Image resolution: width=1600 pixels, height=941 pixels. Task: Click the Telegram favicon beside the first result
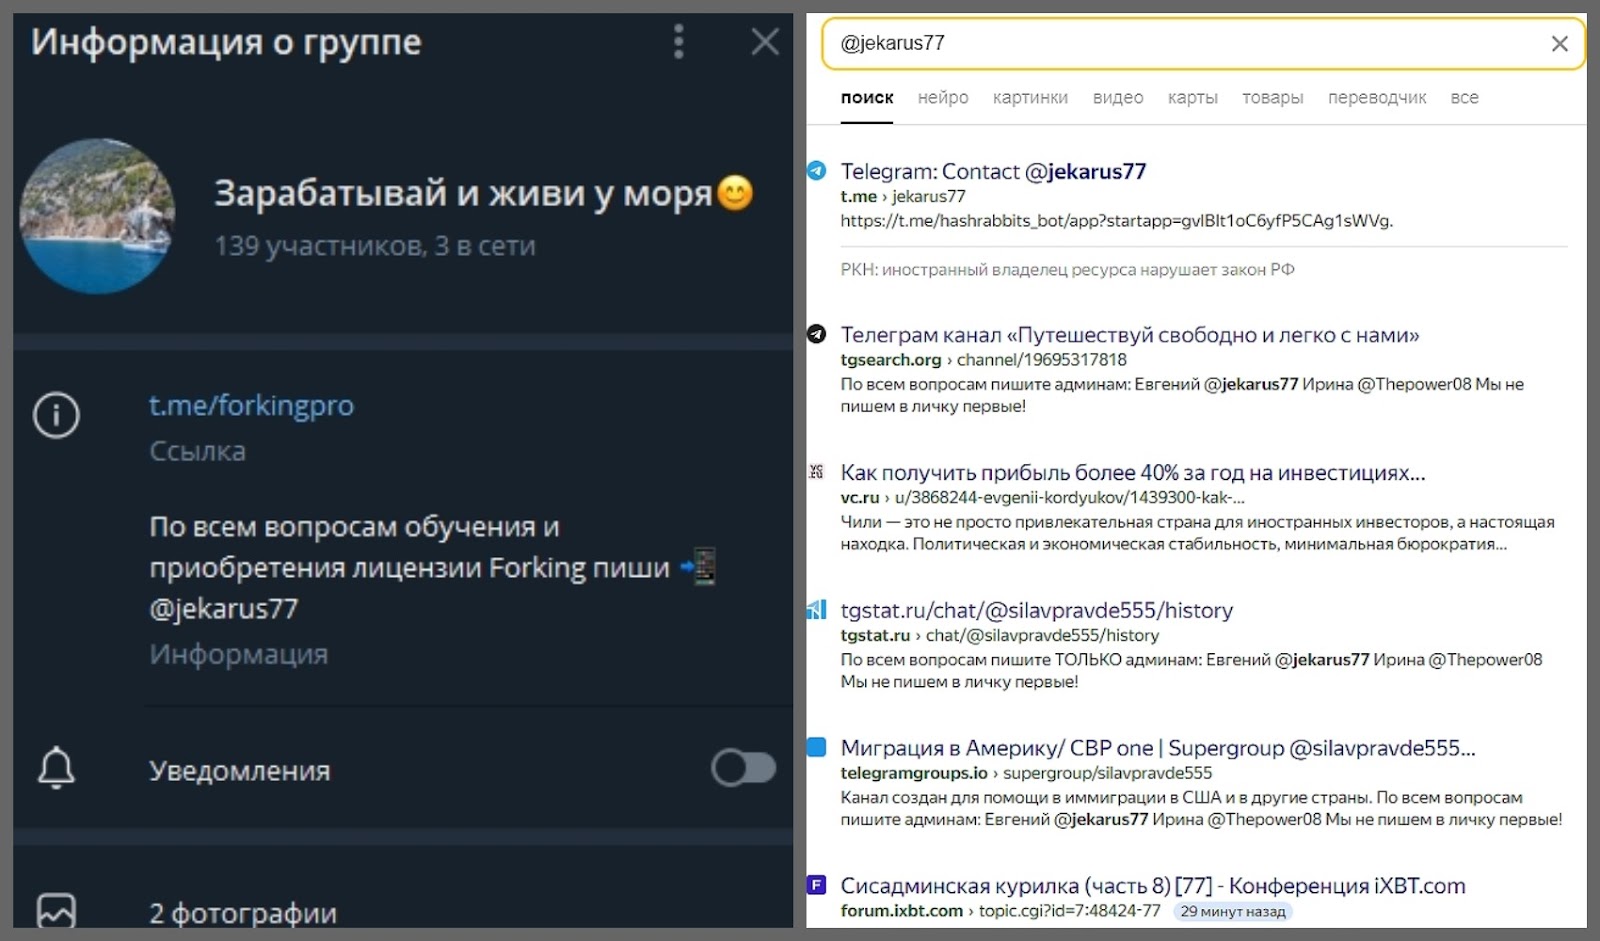pos(817,171)
